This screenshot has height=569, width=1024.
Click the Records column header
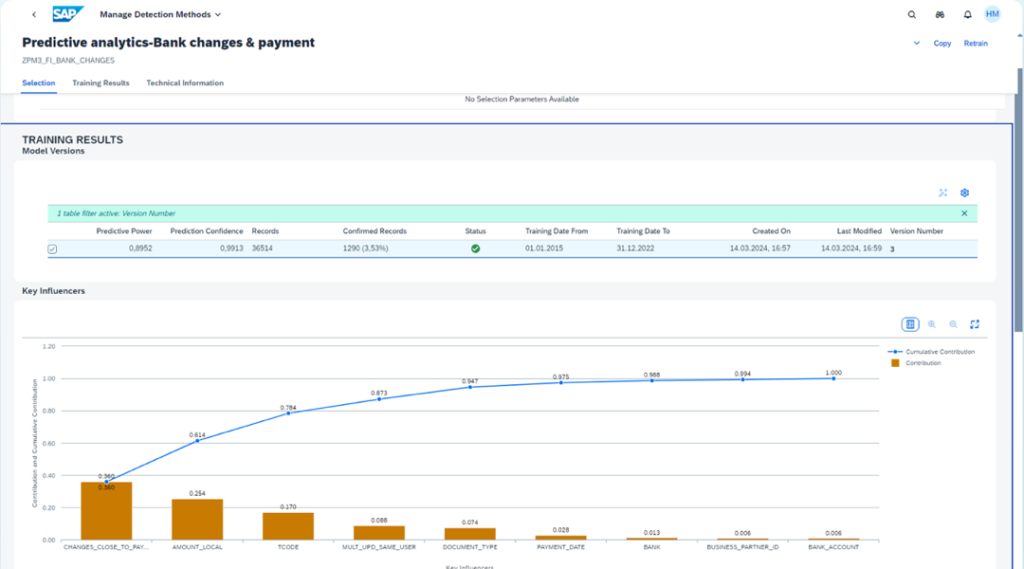click(265, 231)
